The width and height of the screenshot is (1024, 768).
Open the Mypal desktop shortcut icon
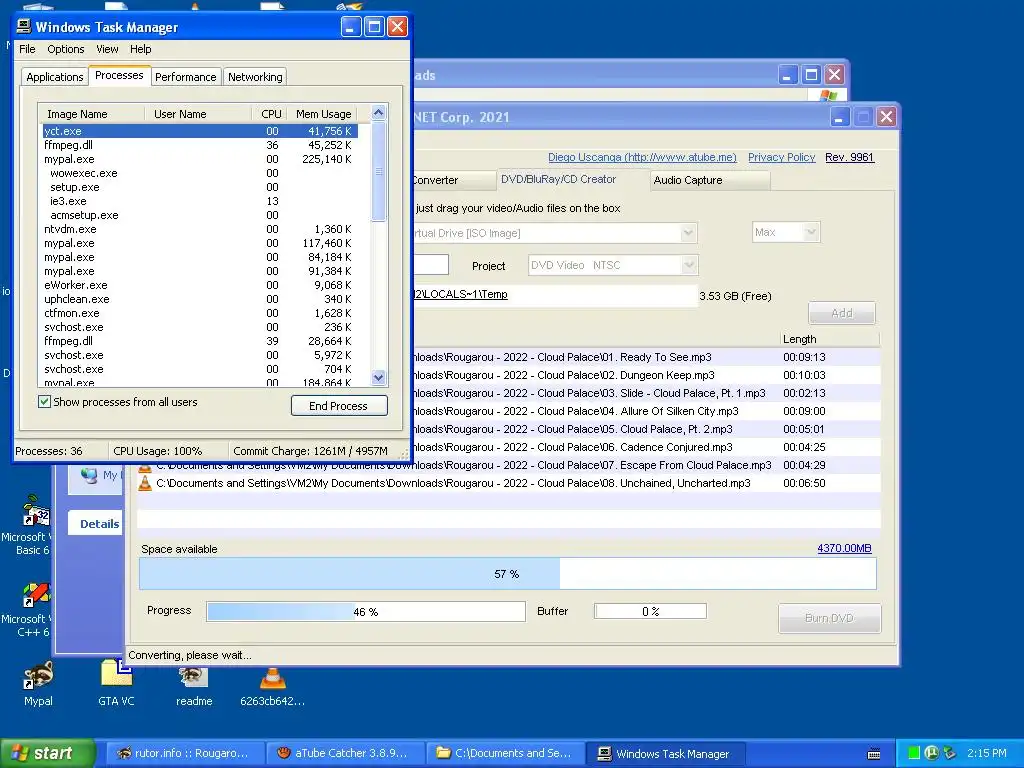pos(38,676)
